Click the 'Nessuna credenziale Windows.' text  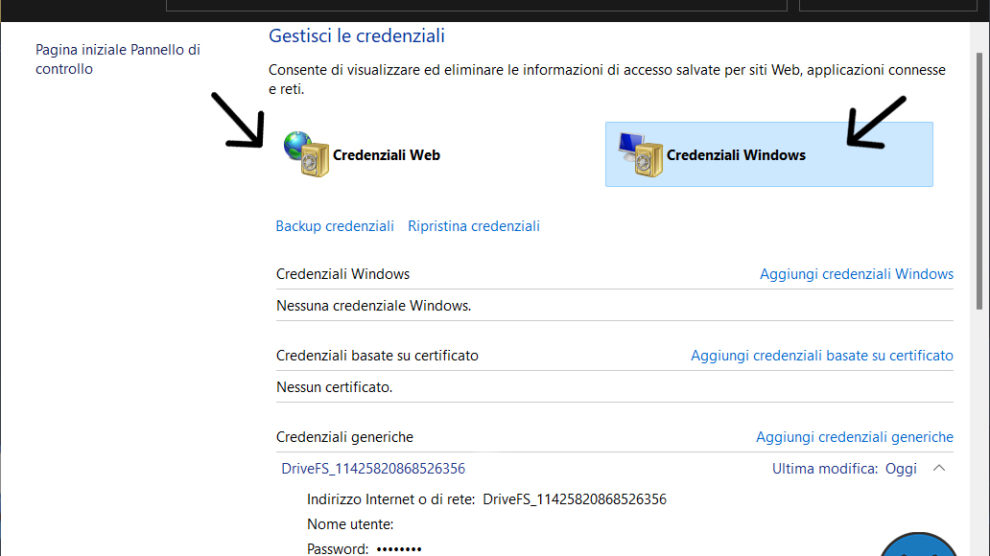(374, 305)
